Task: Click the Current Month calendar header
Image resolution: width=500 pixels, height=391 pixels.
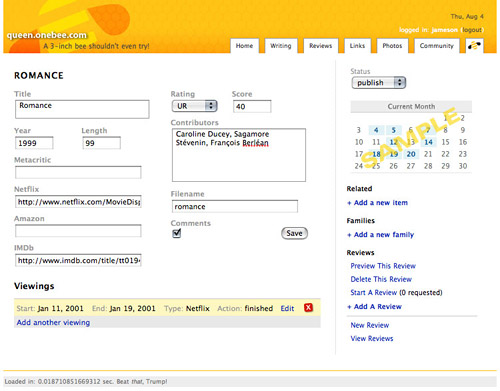Action: pos(411,107)
